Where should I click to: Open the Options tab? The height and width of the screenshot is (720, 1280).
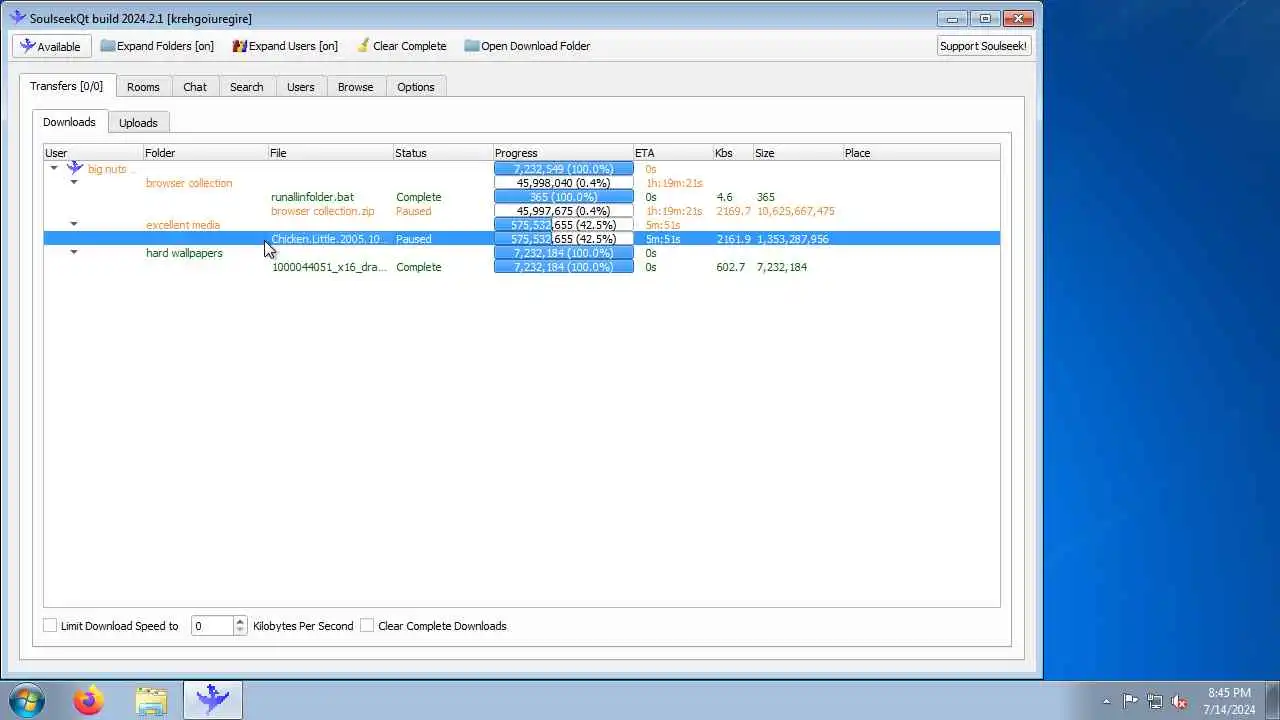415,87
